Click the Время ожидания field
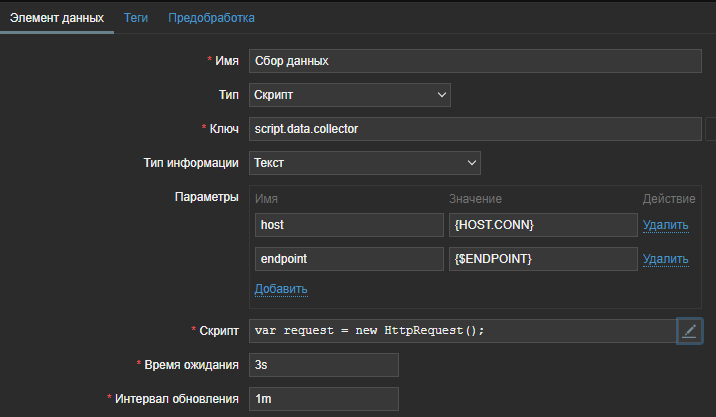 click(x=323, y=365)
